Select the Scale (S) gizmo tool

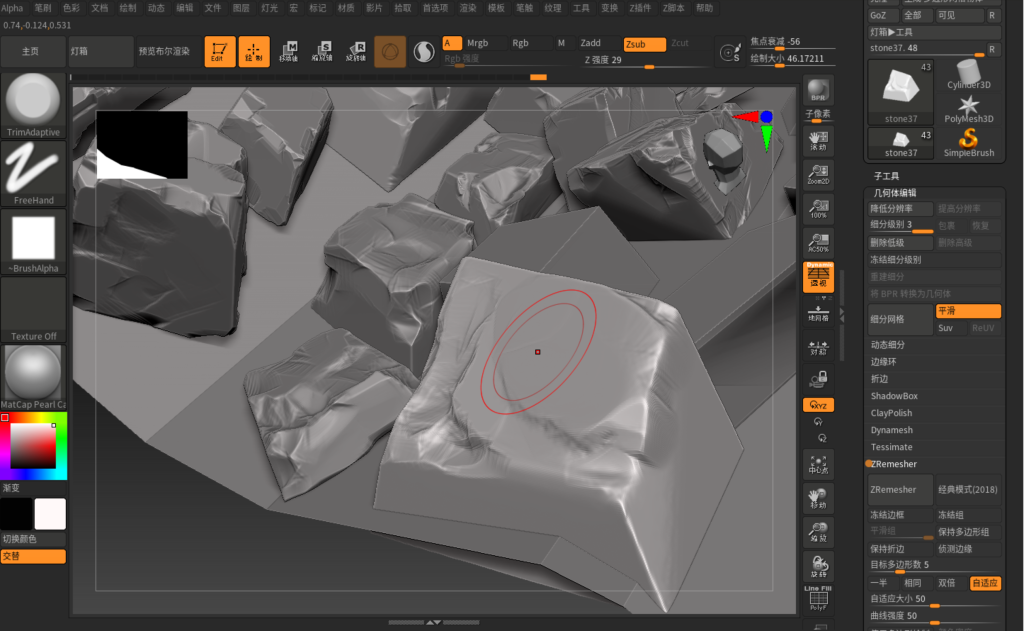[322, 52]
